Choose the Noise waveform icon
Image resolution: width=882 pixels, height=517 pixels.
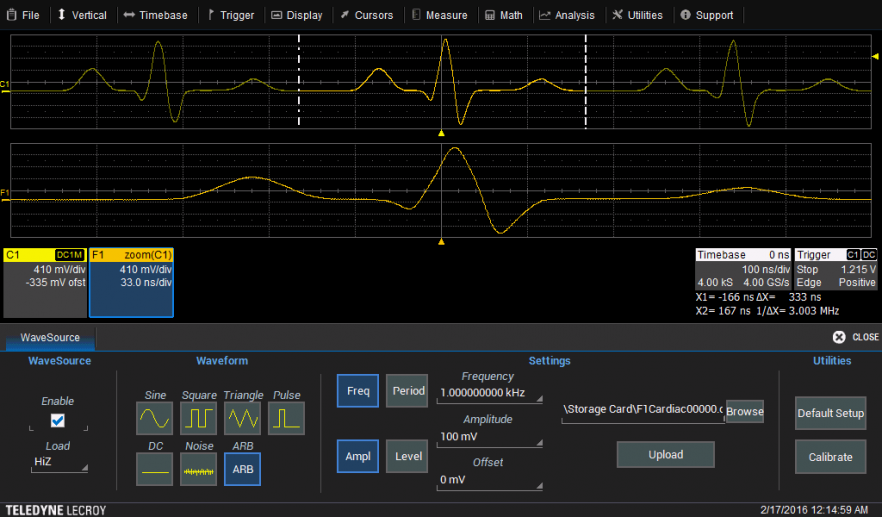point(198,468)
